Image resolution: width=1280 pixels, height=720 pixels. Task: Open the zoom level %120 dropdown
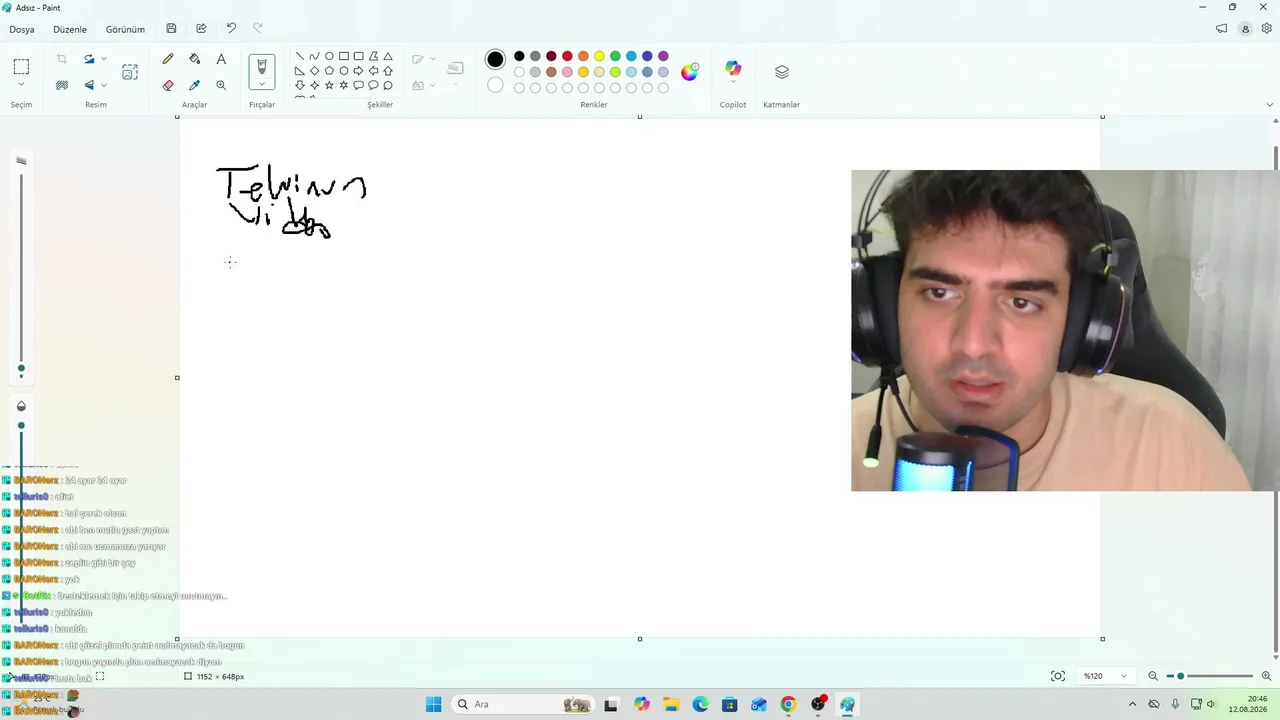1105,676
